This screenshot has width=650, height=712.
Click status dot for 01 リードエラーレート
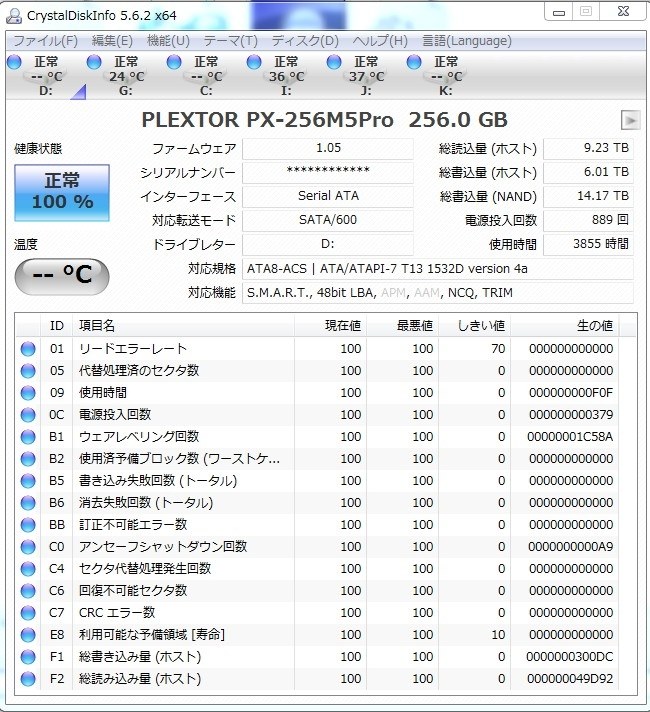(x=28, y=349)
